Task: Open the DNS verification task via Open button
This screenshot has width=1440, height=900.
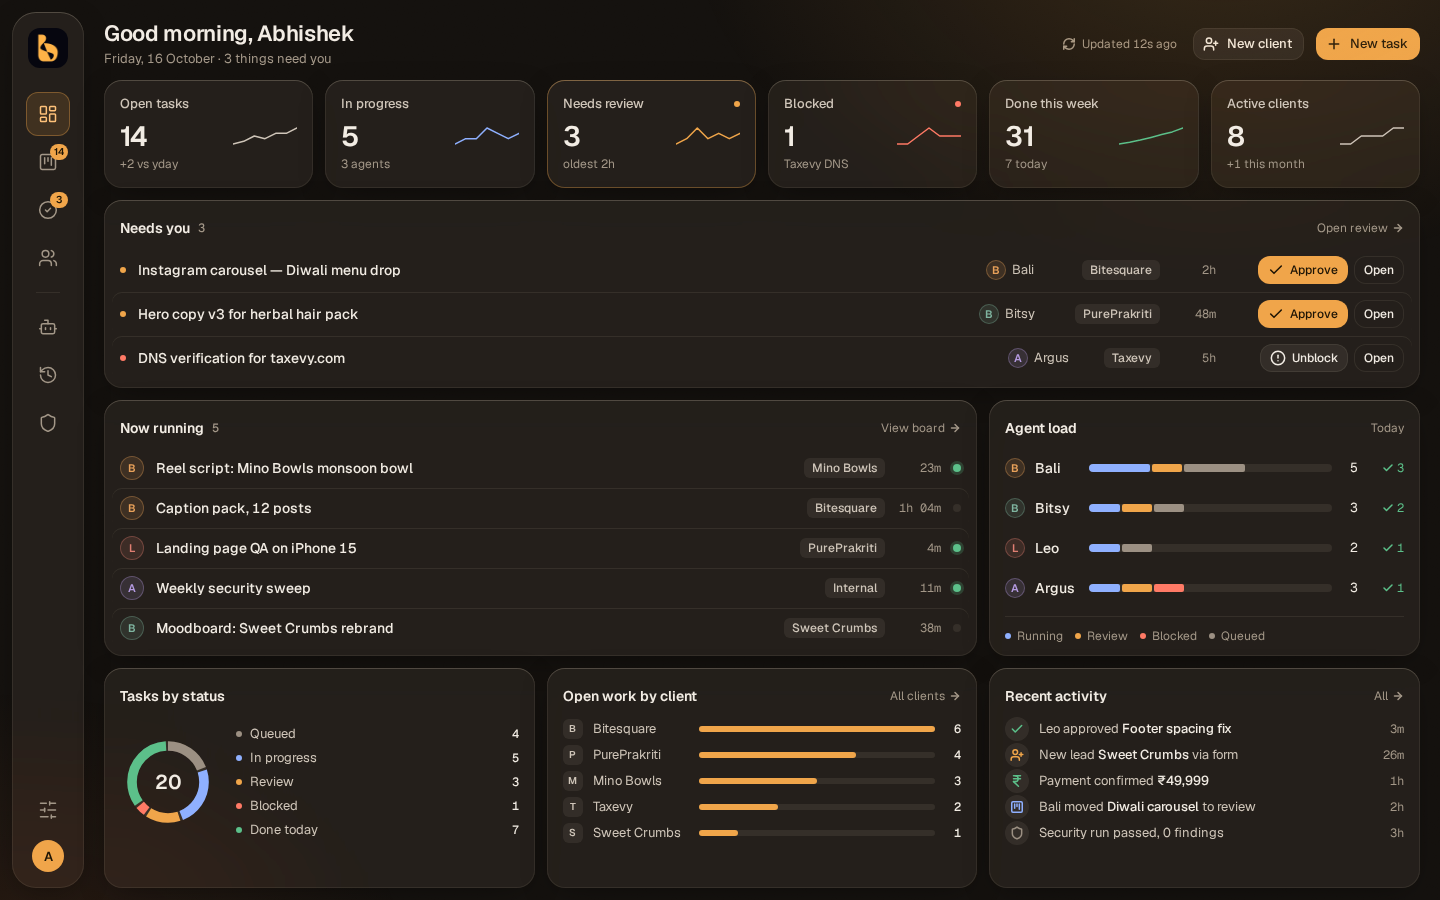Action: pos(1379,358)
